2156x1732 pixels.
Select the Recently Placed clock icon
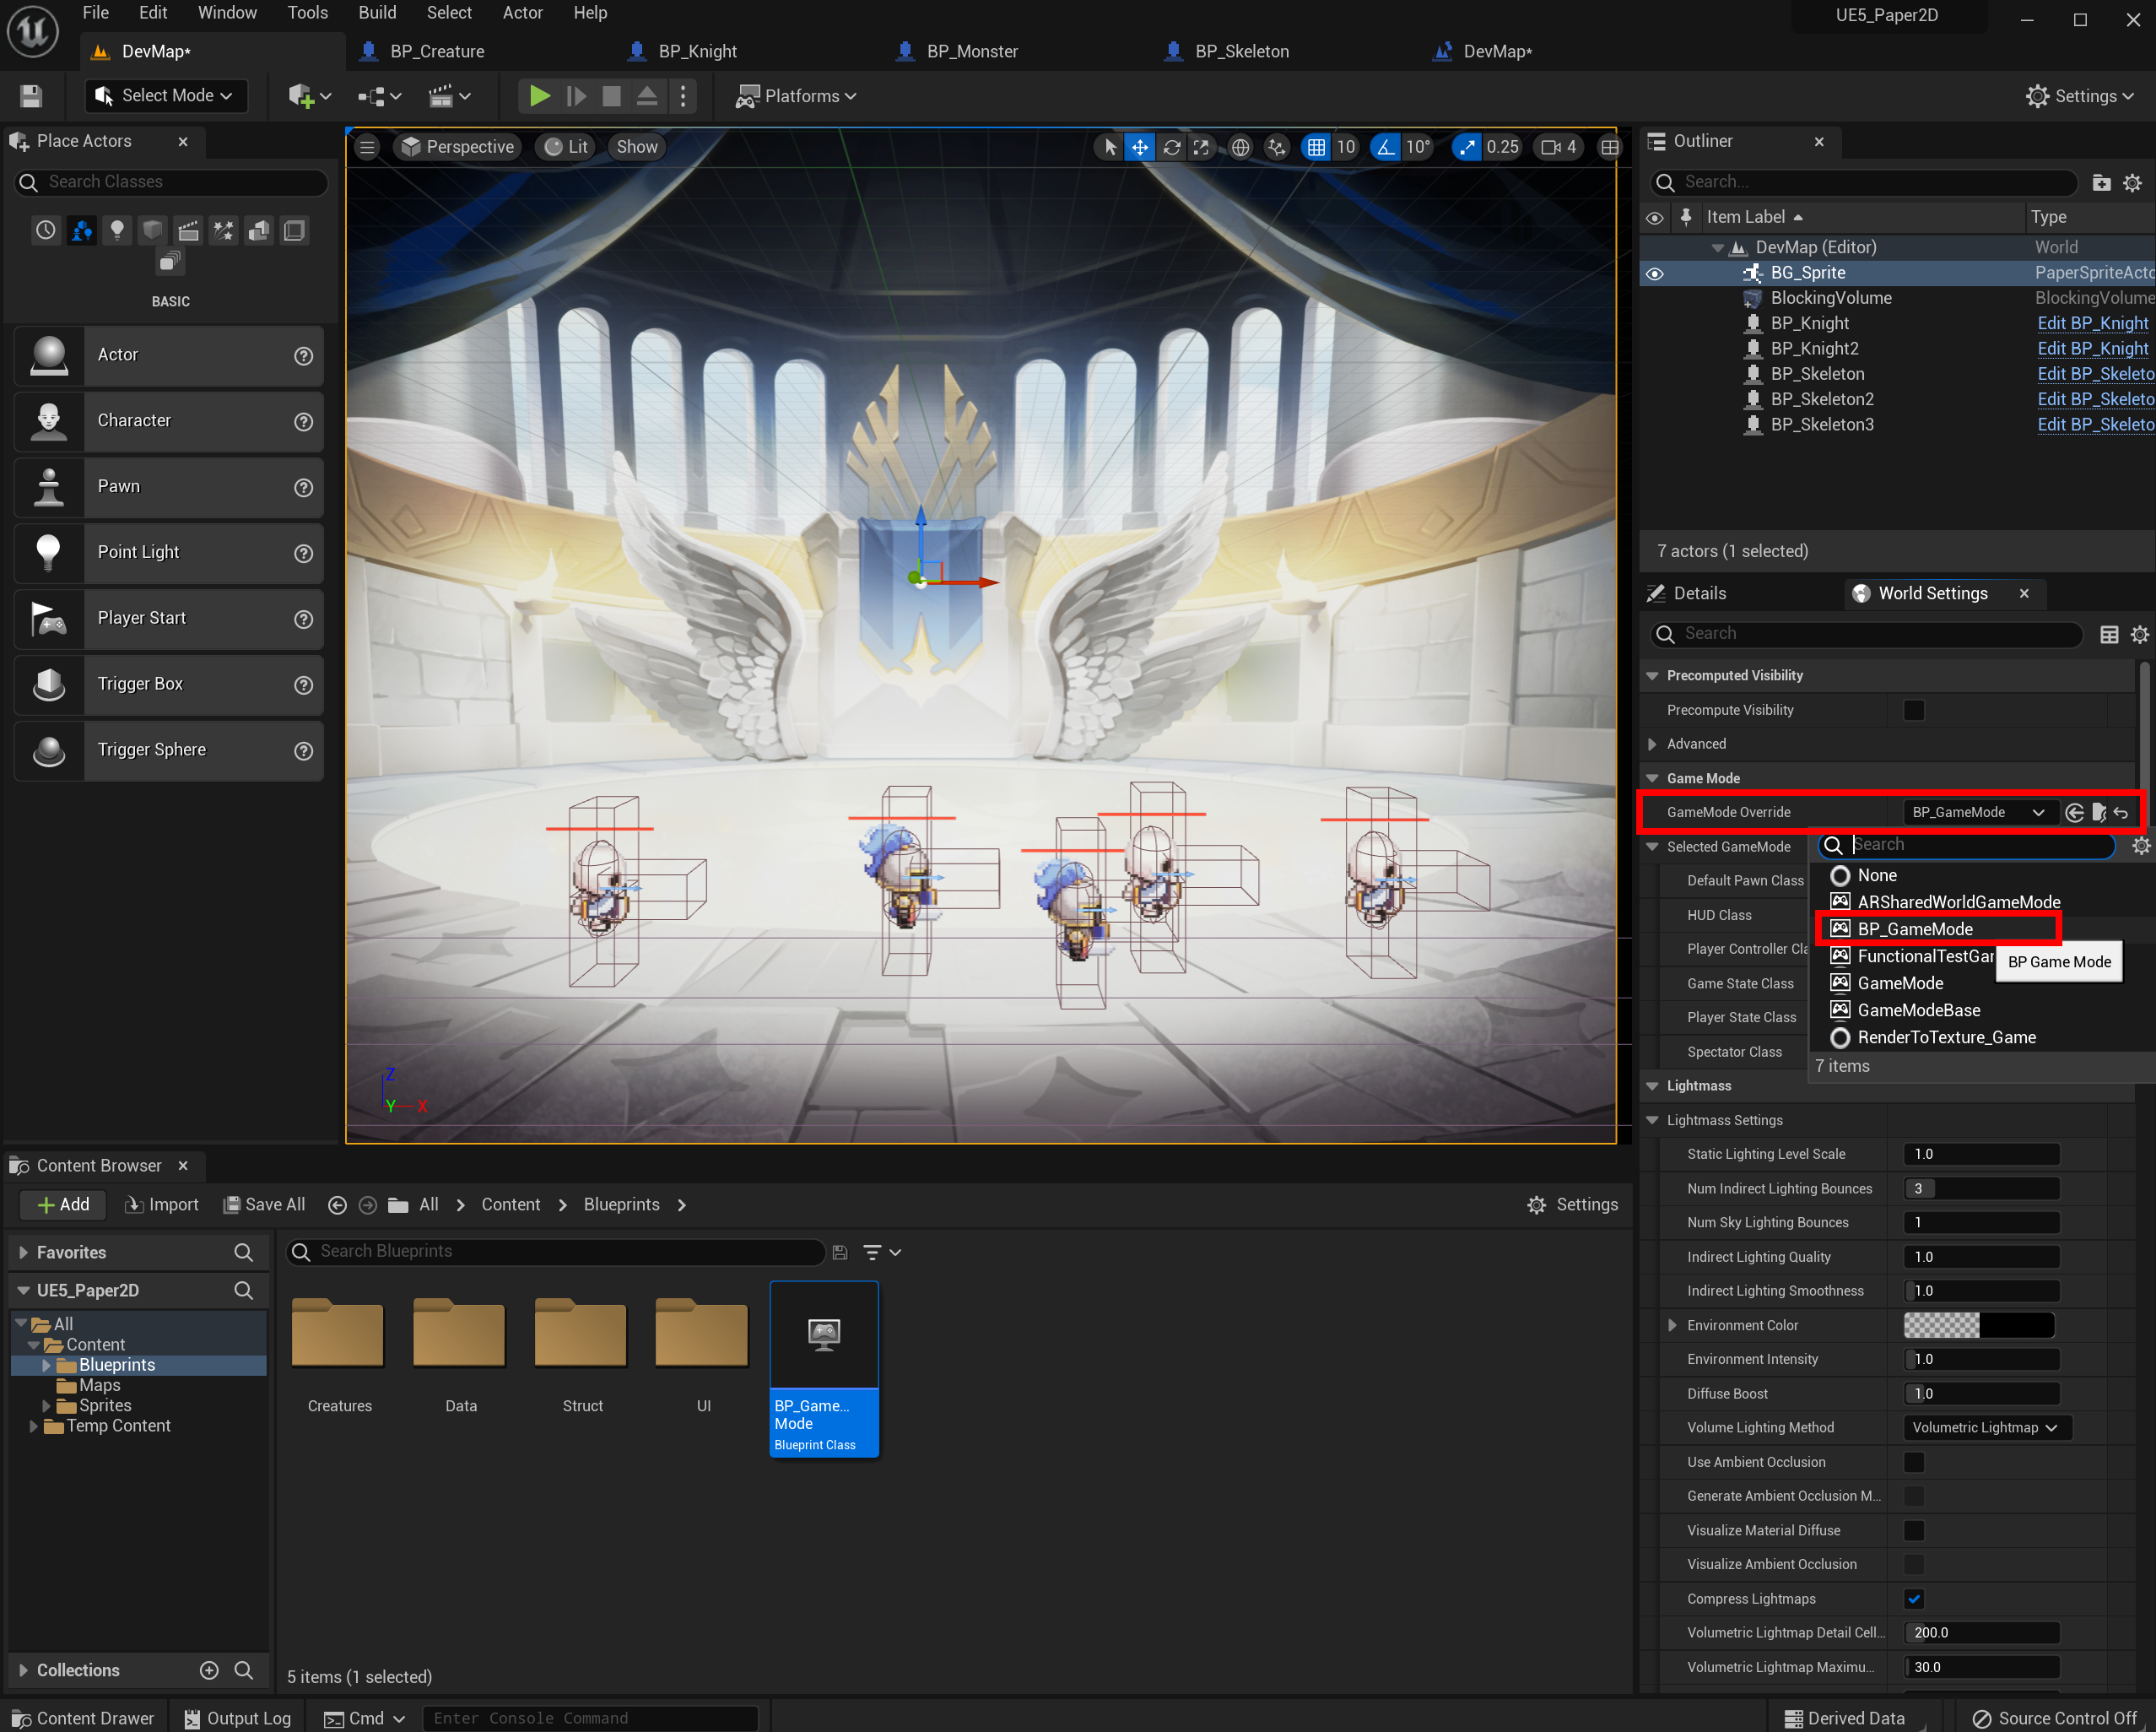(x=46, y=231)
